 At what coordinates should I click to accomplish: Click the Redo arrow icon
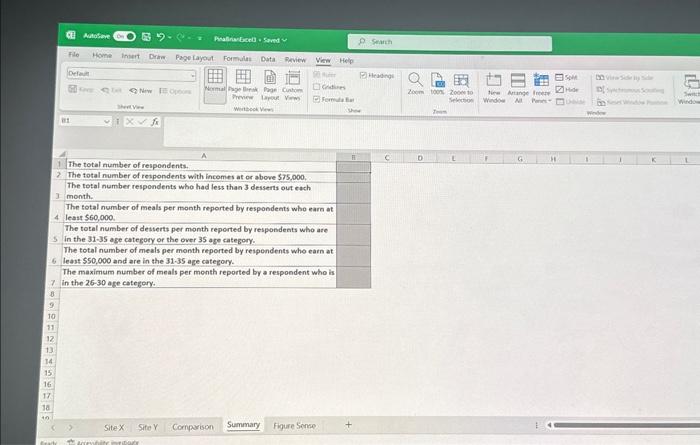(181, 37)
